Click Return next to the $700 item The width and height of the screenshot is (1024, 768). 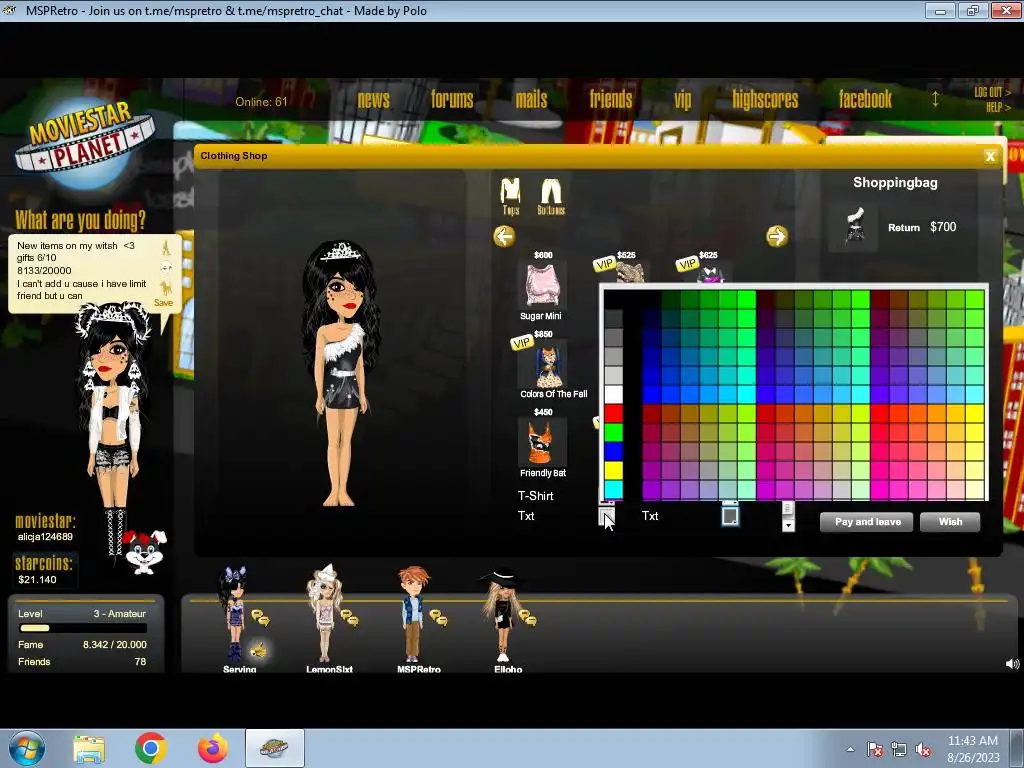(904, 227)
